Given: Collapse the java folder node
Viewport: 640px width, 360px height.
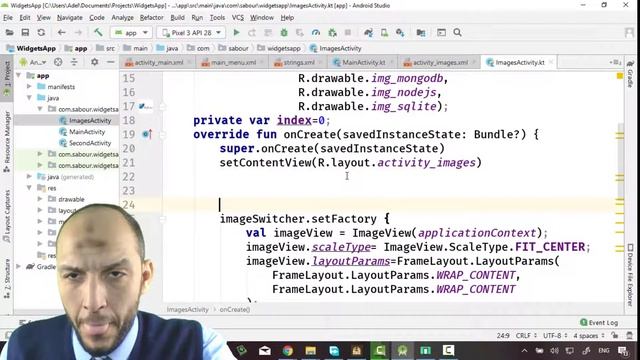Looking at the screenshot, I should [29, 98].
